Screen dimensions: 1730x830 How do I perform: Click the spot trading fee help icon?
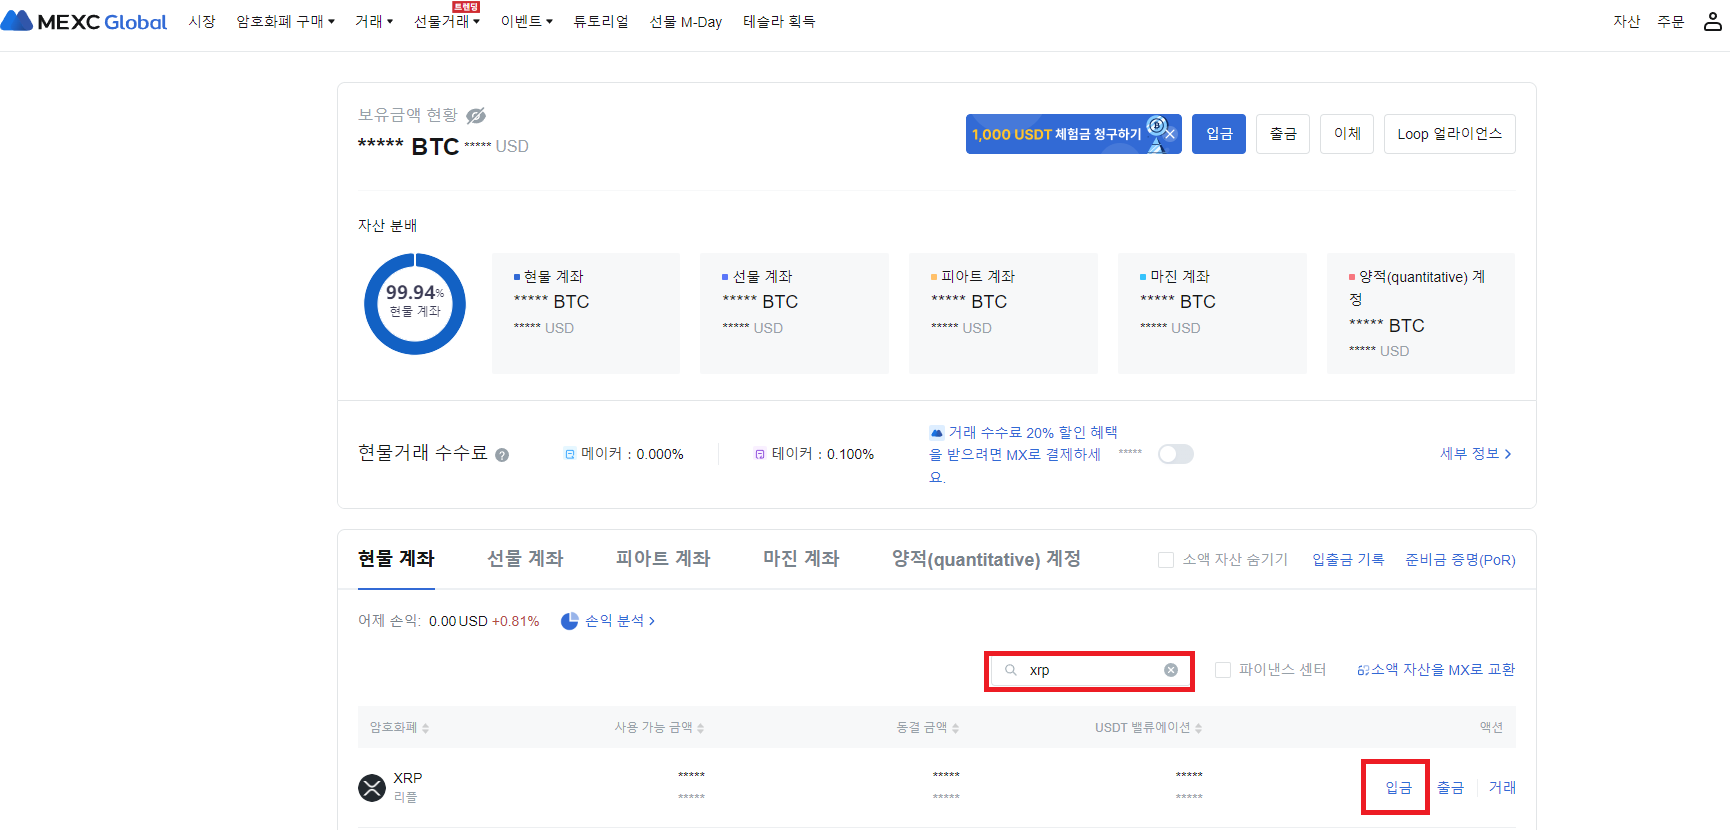[x=502, y=455]
